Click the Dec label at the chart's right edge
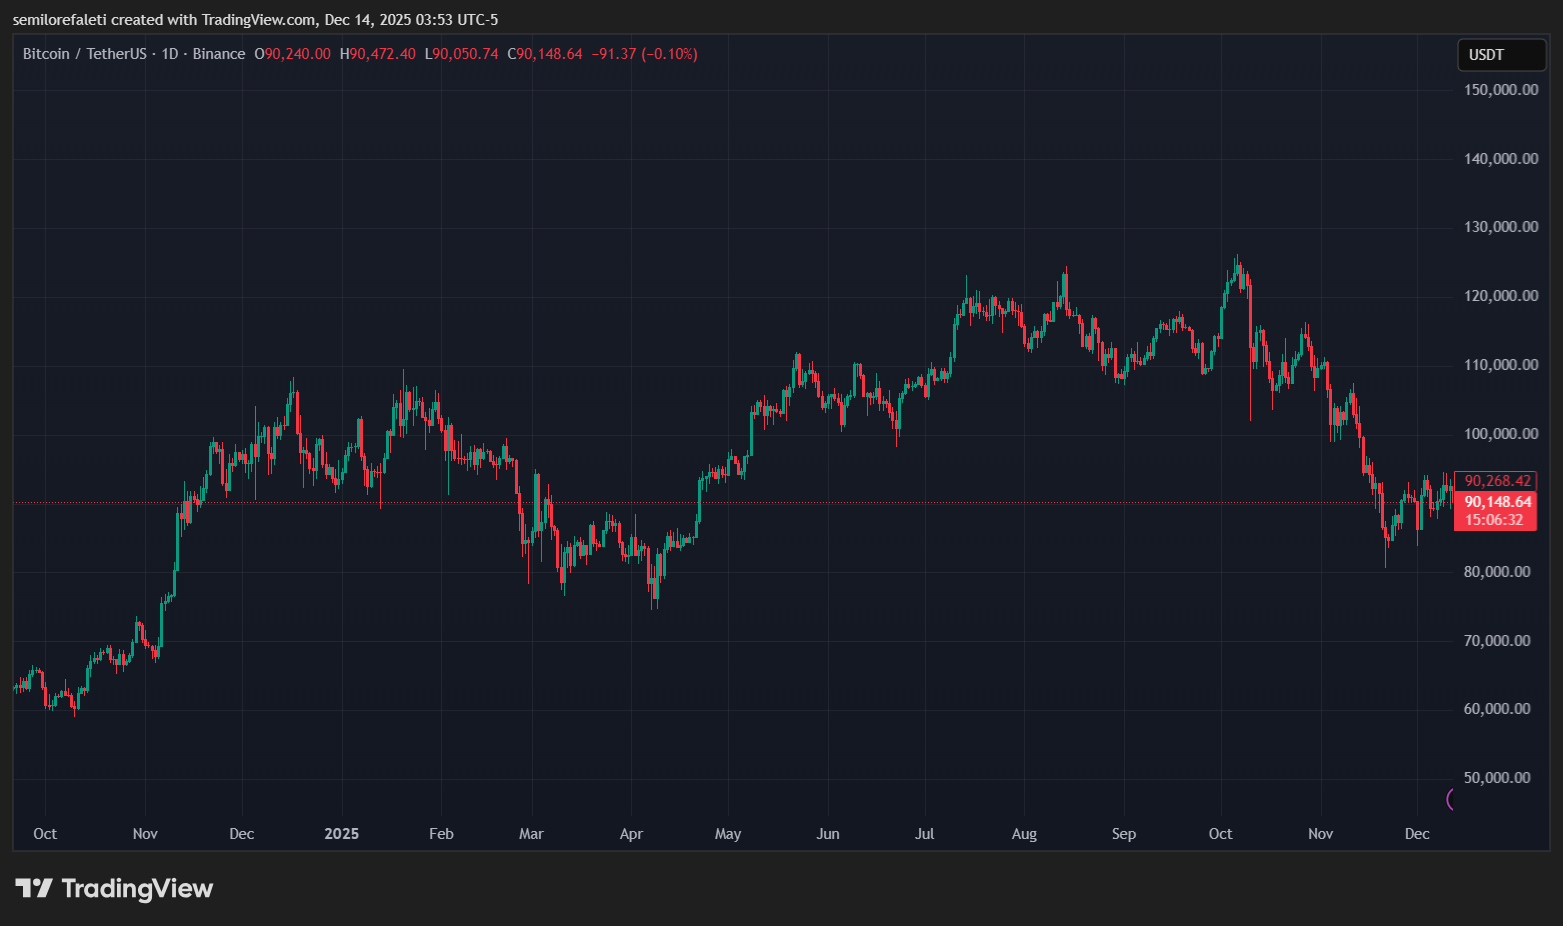The image size is (1563, 926). click(1416, 833)
